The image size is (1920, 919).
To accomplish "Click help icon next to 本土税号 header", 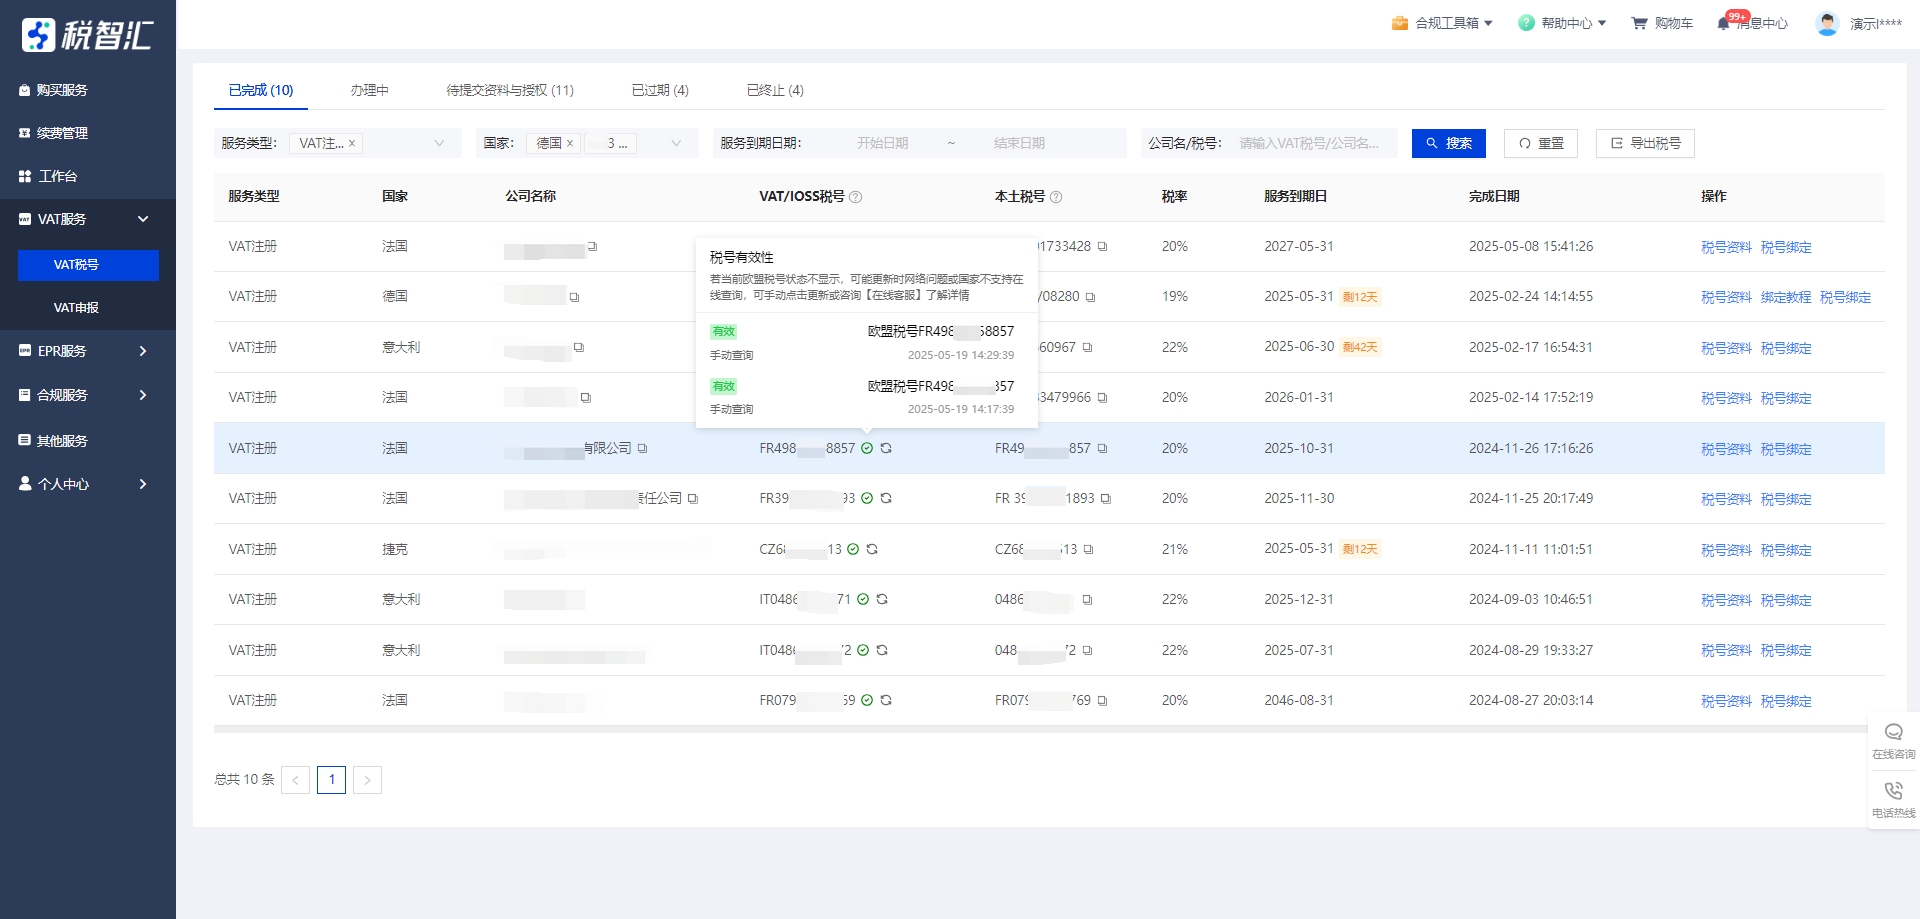I will (1056, 197).
